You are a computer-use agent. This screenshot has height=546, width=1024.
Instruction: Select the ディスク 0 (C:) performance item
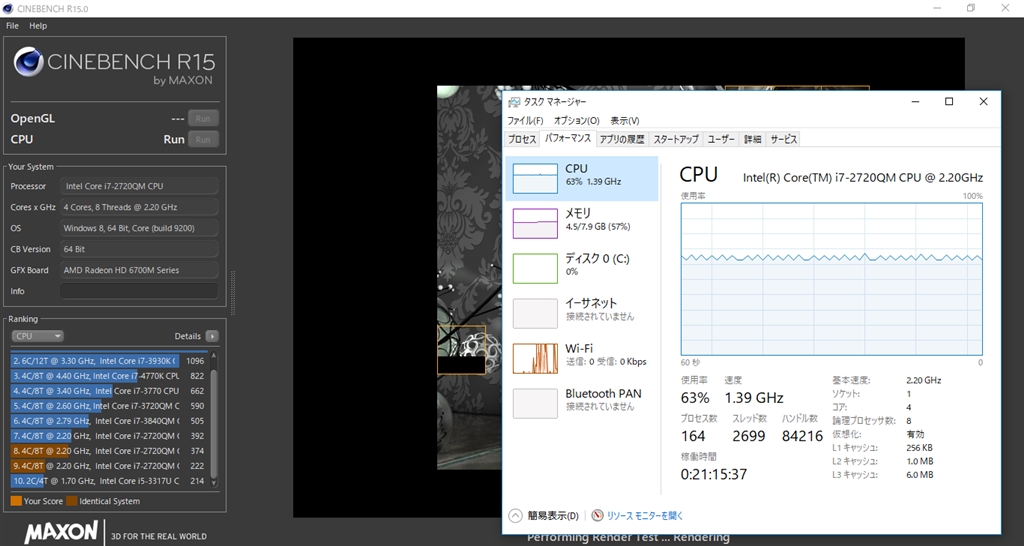tap(582, 268)
